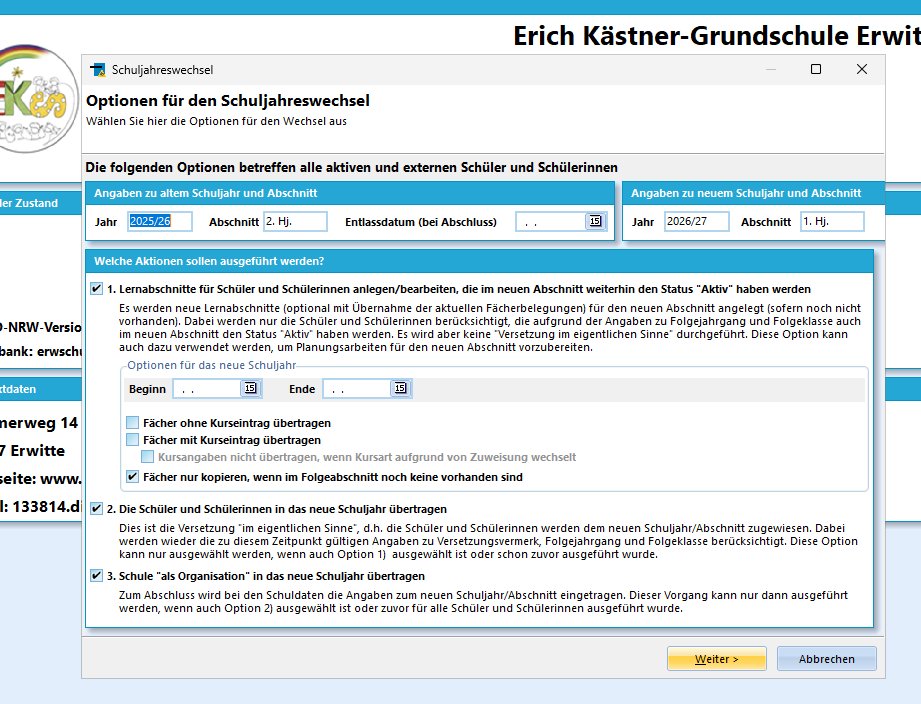Image resolution: width=921 pixels, height=704 pixels.
Task: Click text 'Wählen Sie hier die Optionen'
Action: point(216,121)
